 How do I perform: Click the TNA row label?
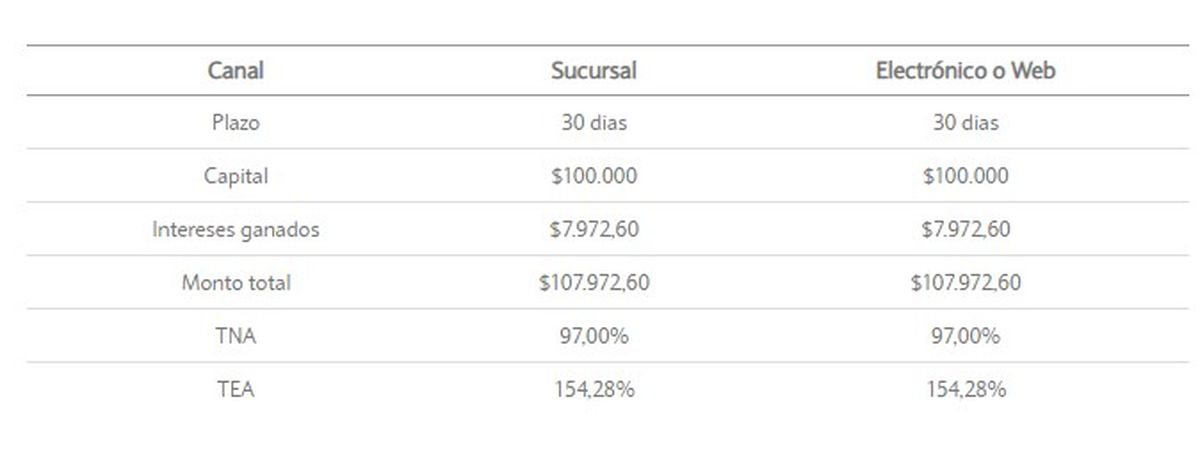[x=236, y=336]
